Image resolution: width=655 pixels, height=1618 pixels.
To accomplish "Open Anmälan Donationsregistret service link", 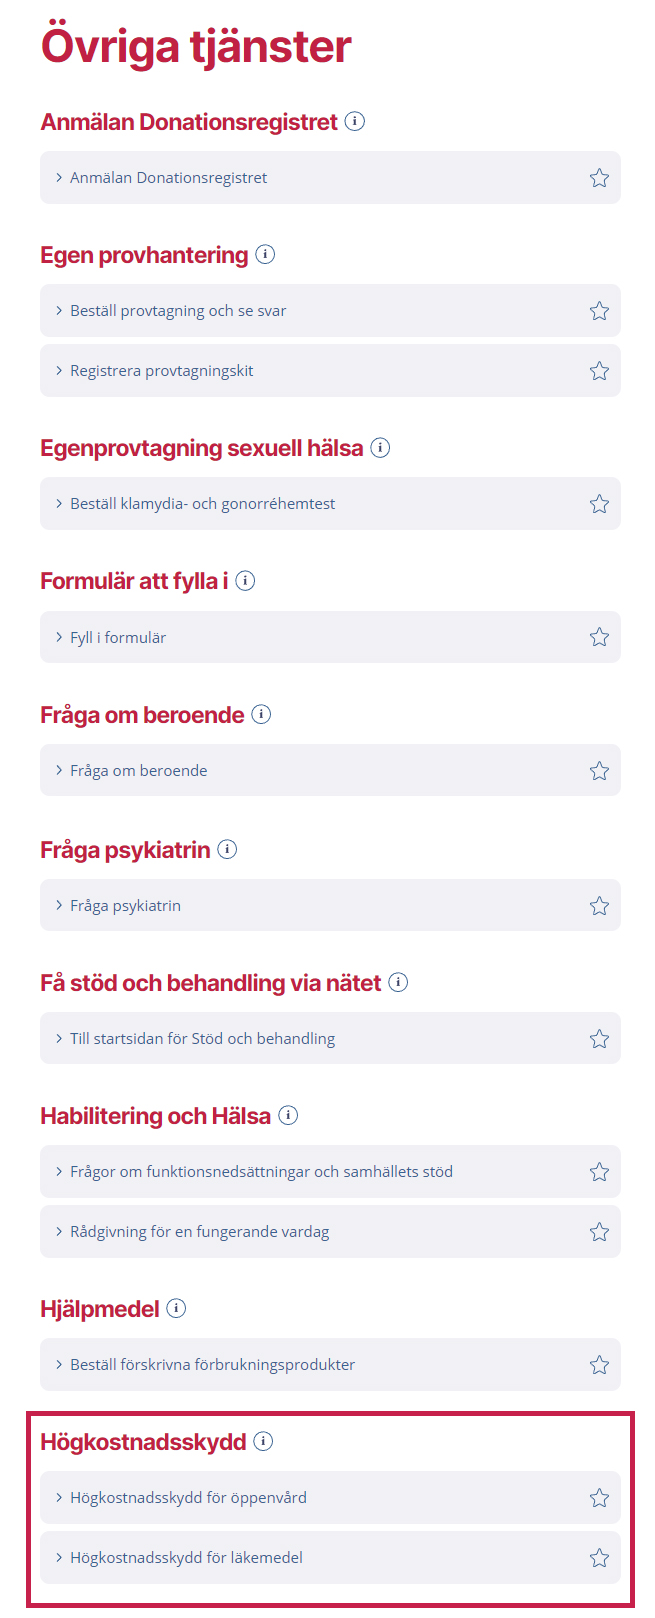I will coord(168,178).
